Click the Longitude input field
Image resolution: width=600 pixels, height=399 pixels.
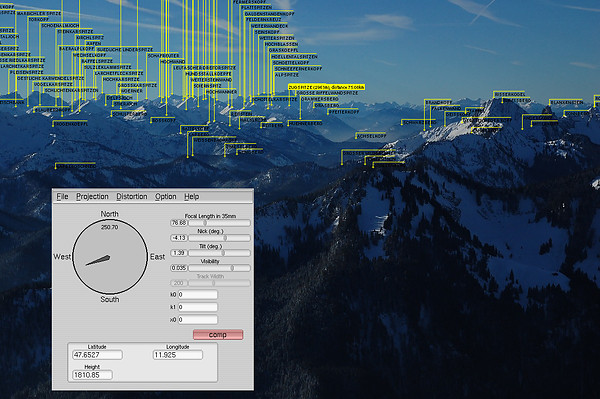(178, 355)
